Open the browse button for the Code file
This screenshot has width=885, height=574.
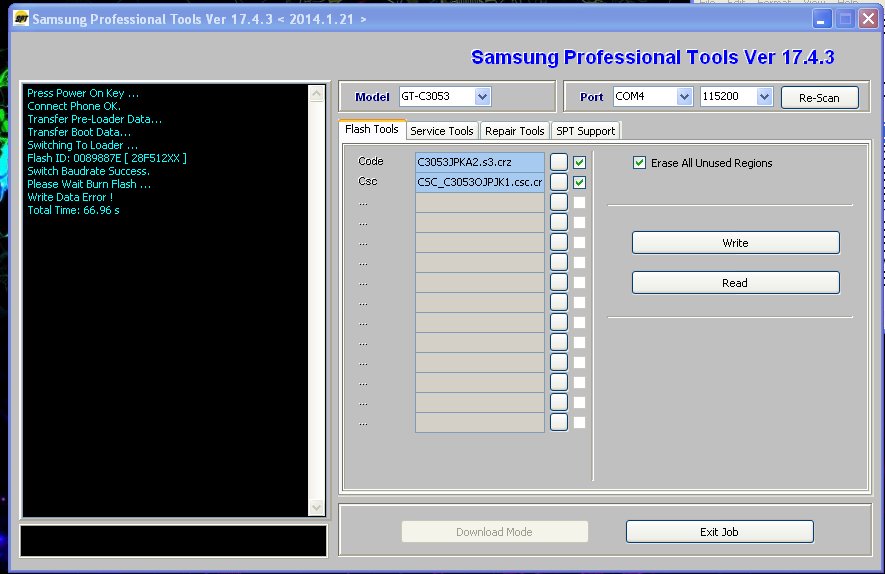559,162
